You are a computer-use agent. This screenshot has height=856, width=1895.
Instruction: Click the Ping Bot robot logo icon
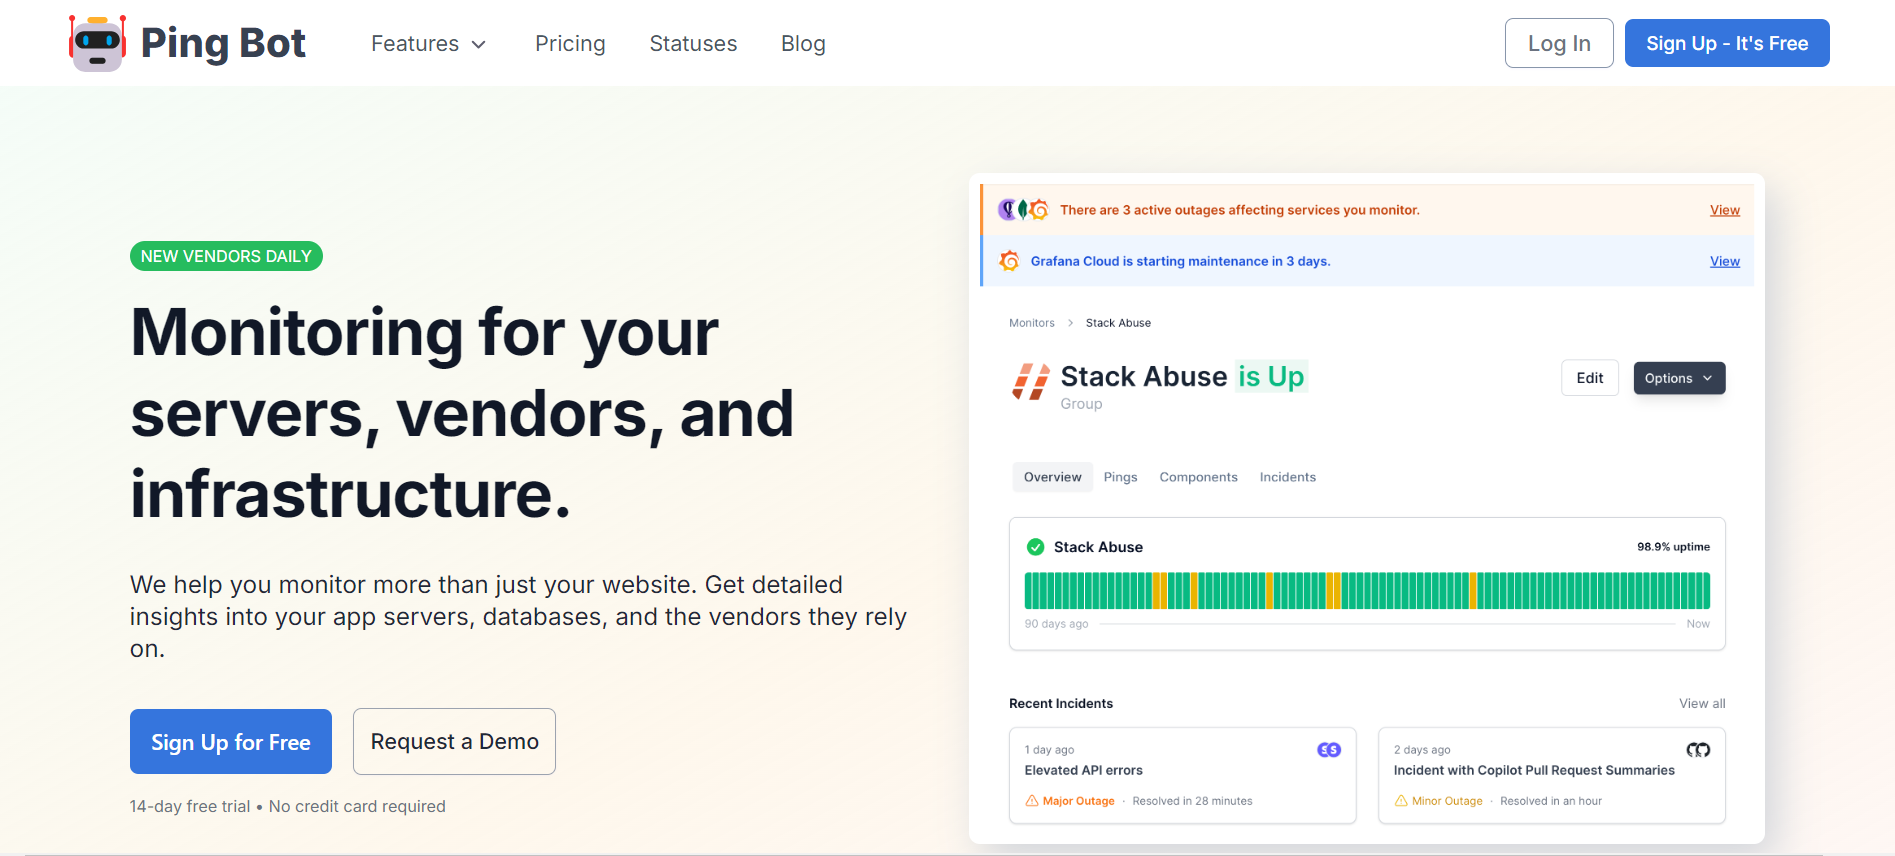point(97,43)
